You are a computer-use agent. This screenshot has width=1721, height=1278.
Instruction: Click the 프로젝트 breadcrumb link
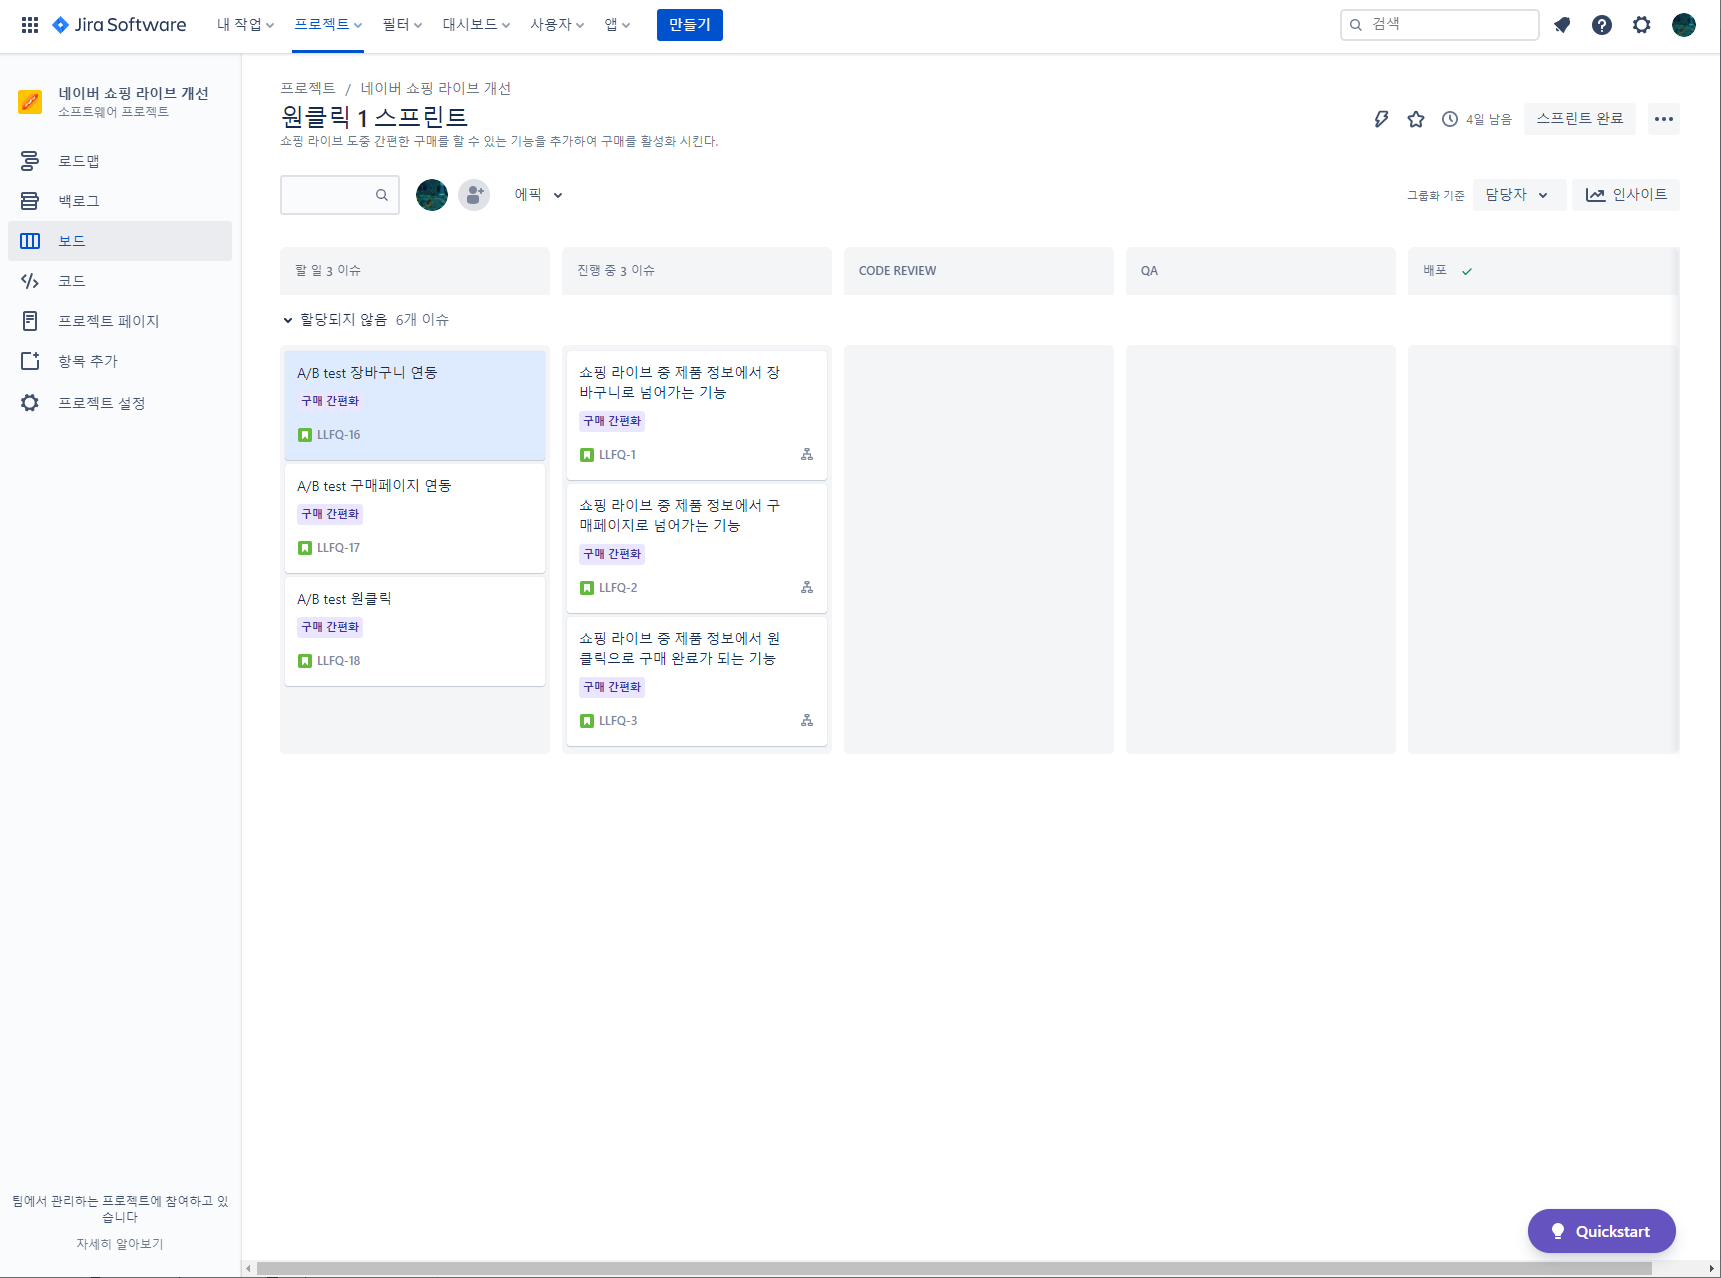(308, 88)
